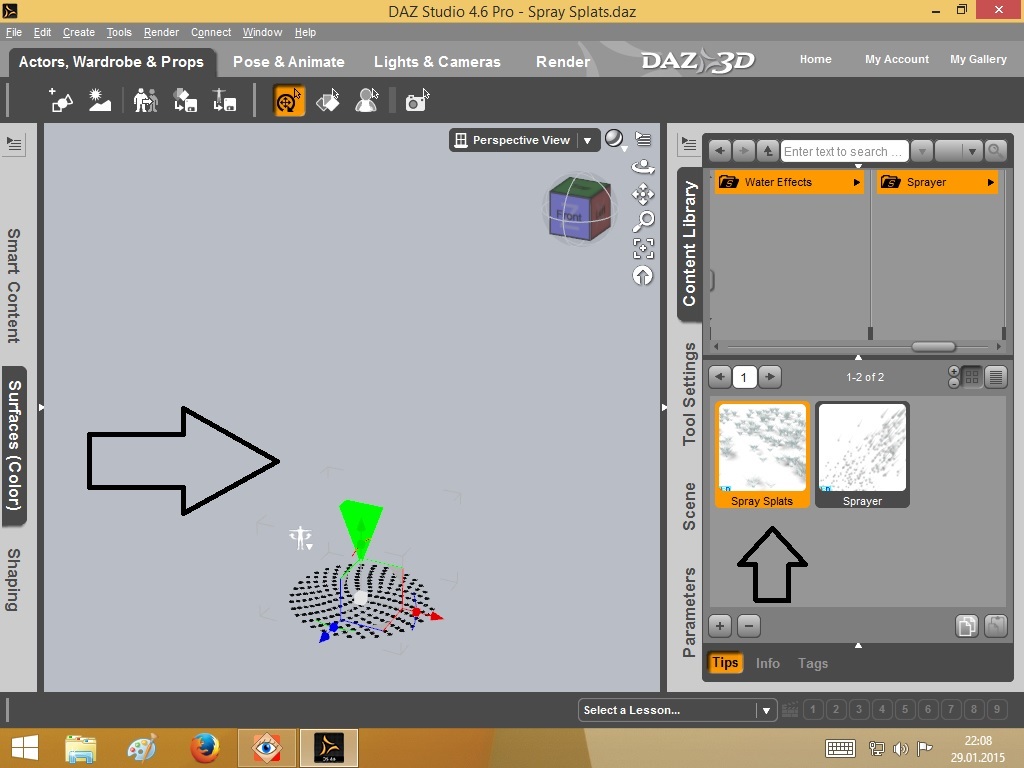Click the view cube Front face
This screenshot has height=768, width=1024.
[x=568, y=215]
